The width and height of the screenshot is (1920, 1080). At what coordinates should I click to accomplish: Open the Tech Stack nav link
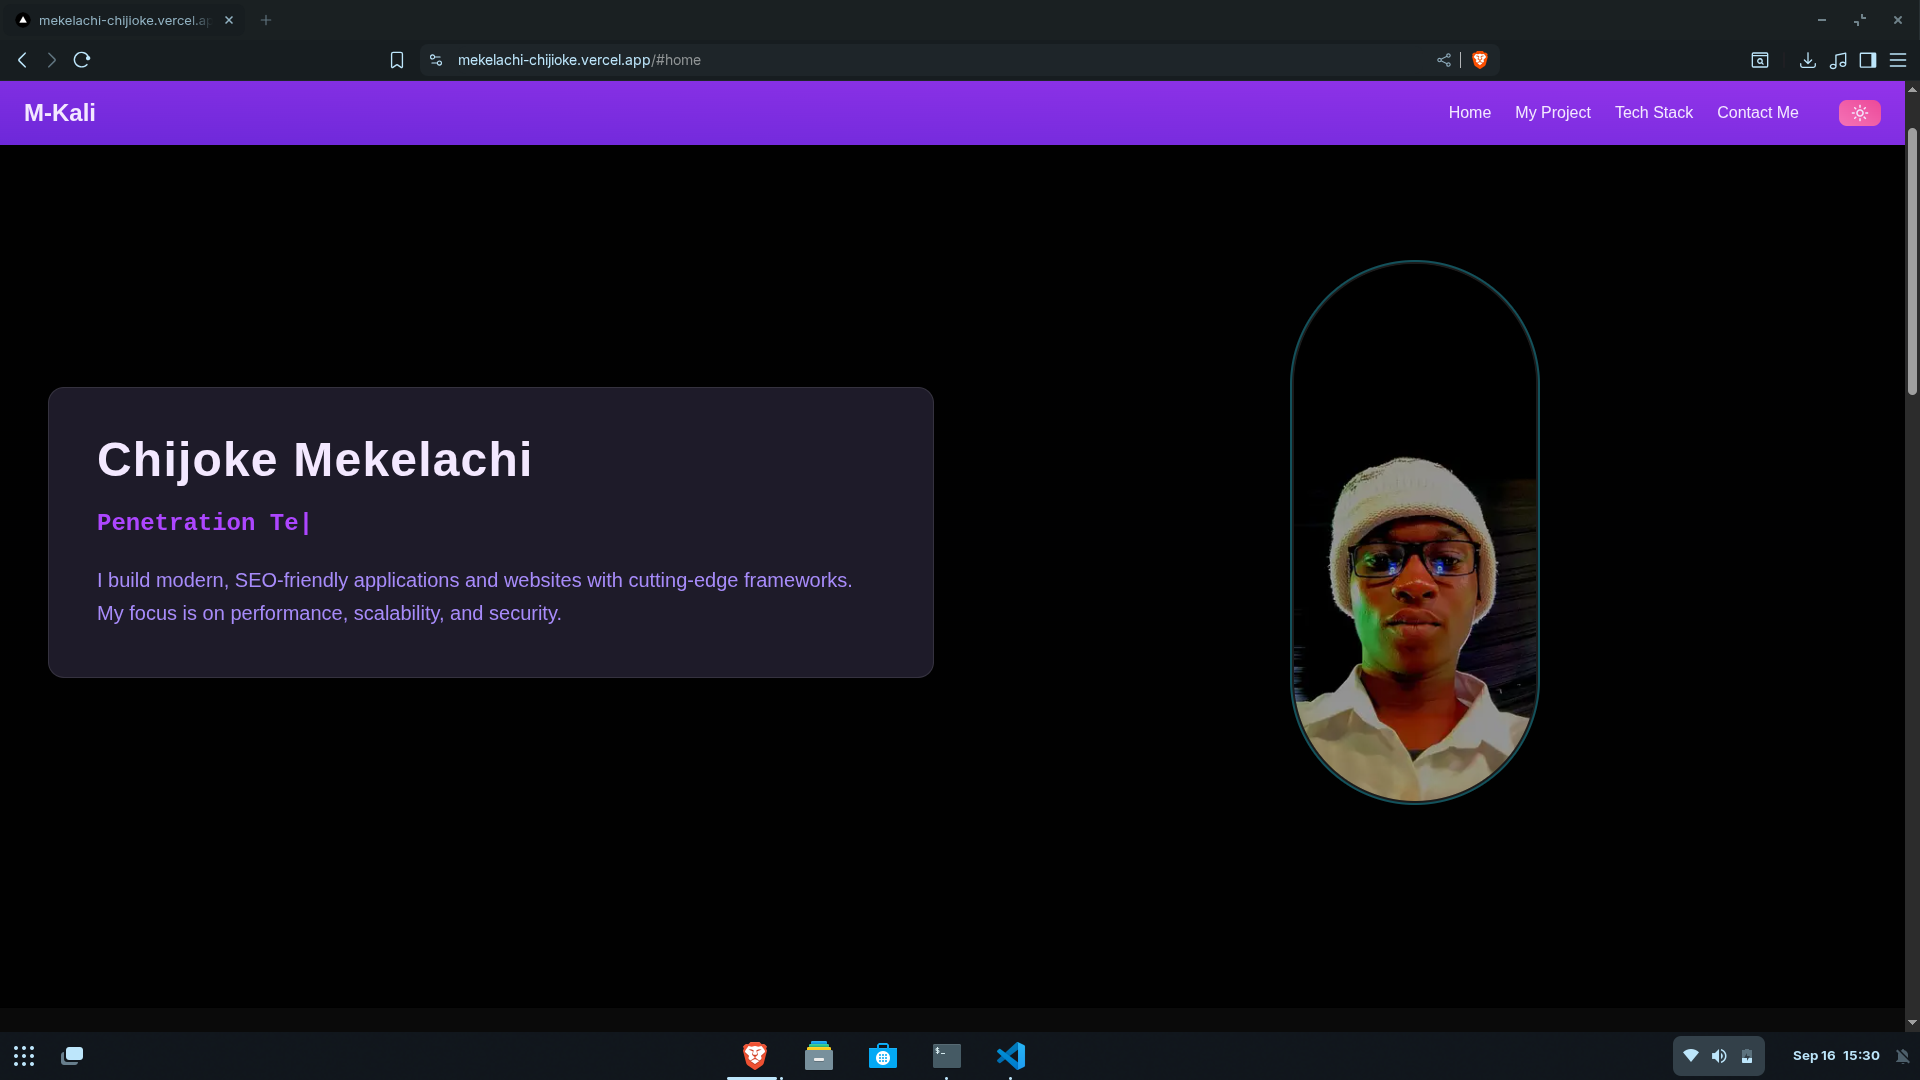coord(1653,113)
